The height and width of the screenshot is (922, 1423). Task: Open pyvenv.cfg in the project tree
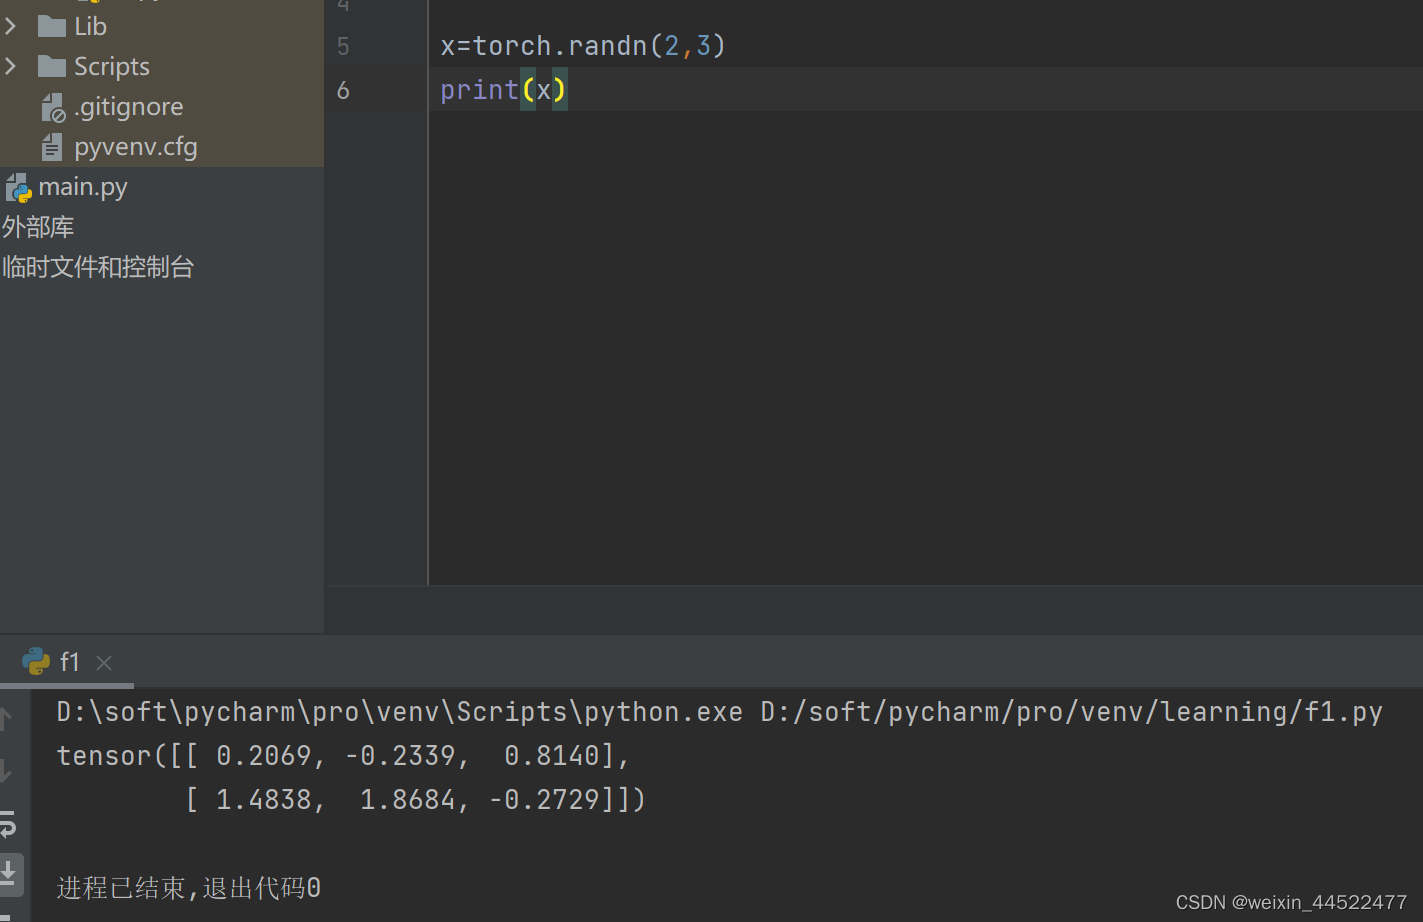pyautogui.click(x=136, y=147)
